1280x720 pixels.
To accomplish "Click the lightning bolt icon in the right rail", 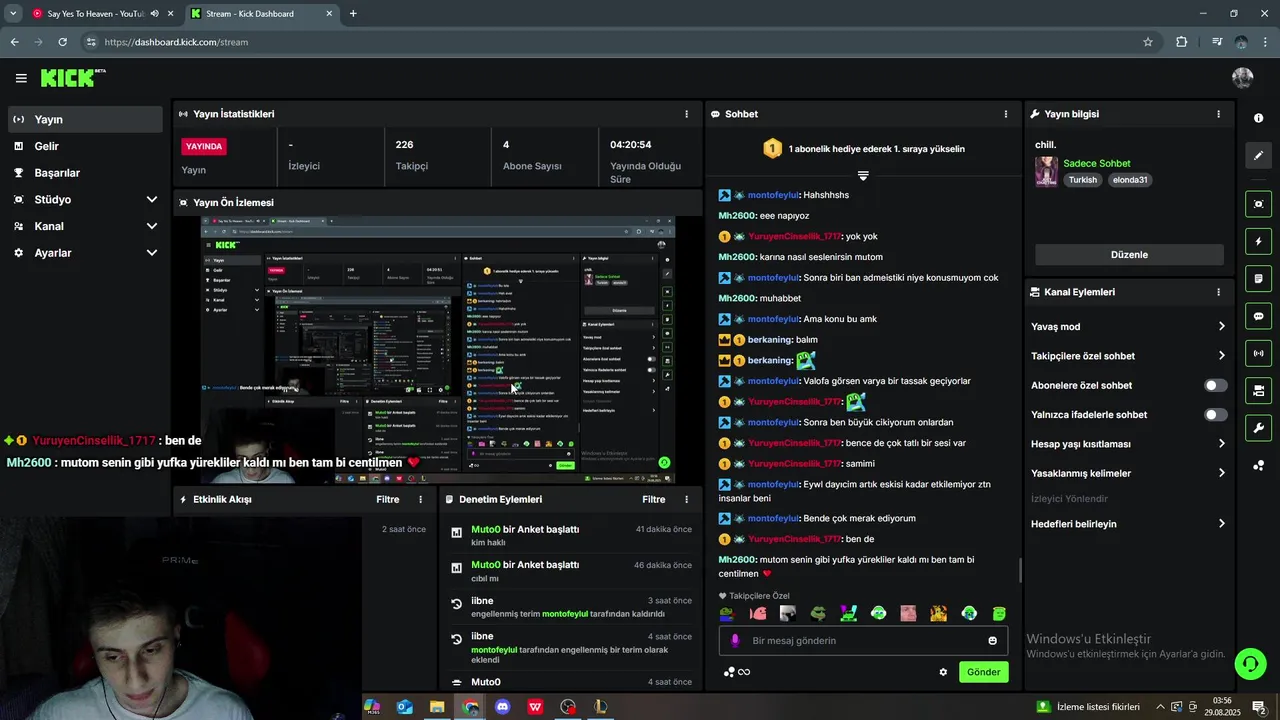I will pyautogui.click(x=1258, y=241).
